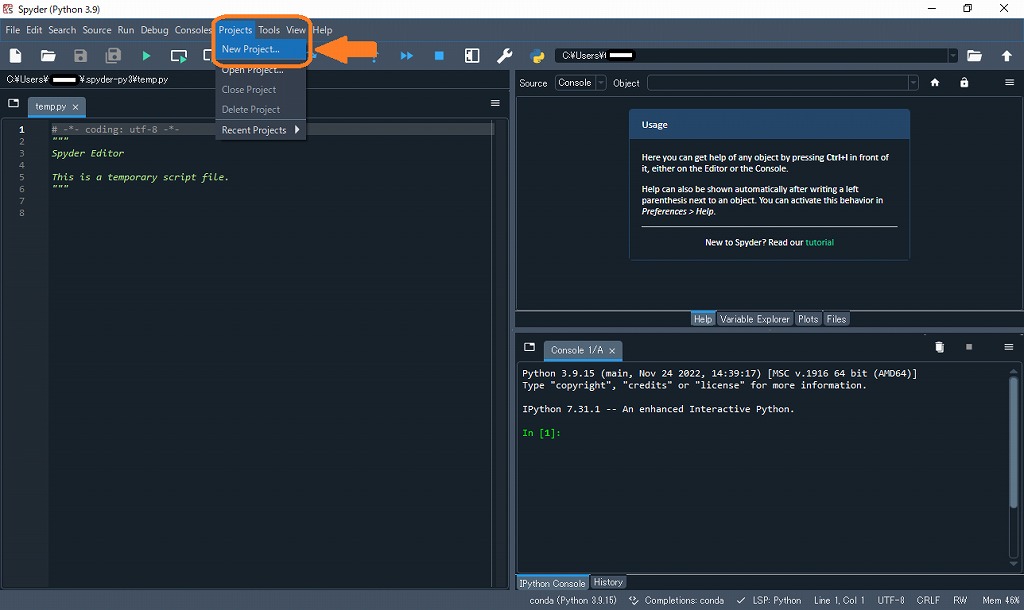Open the Run menu
This screenshot has height=610, width=1024.
click(126, 30)
